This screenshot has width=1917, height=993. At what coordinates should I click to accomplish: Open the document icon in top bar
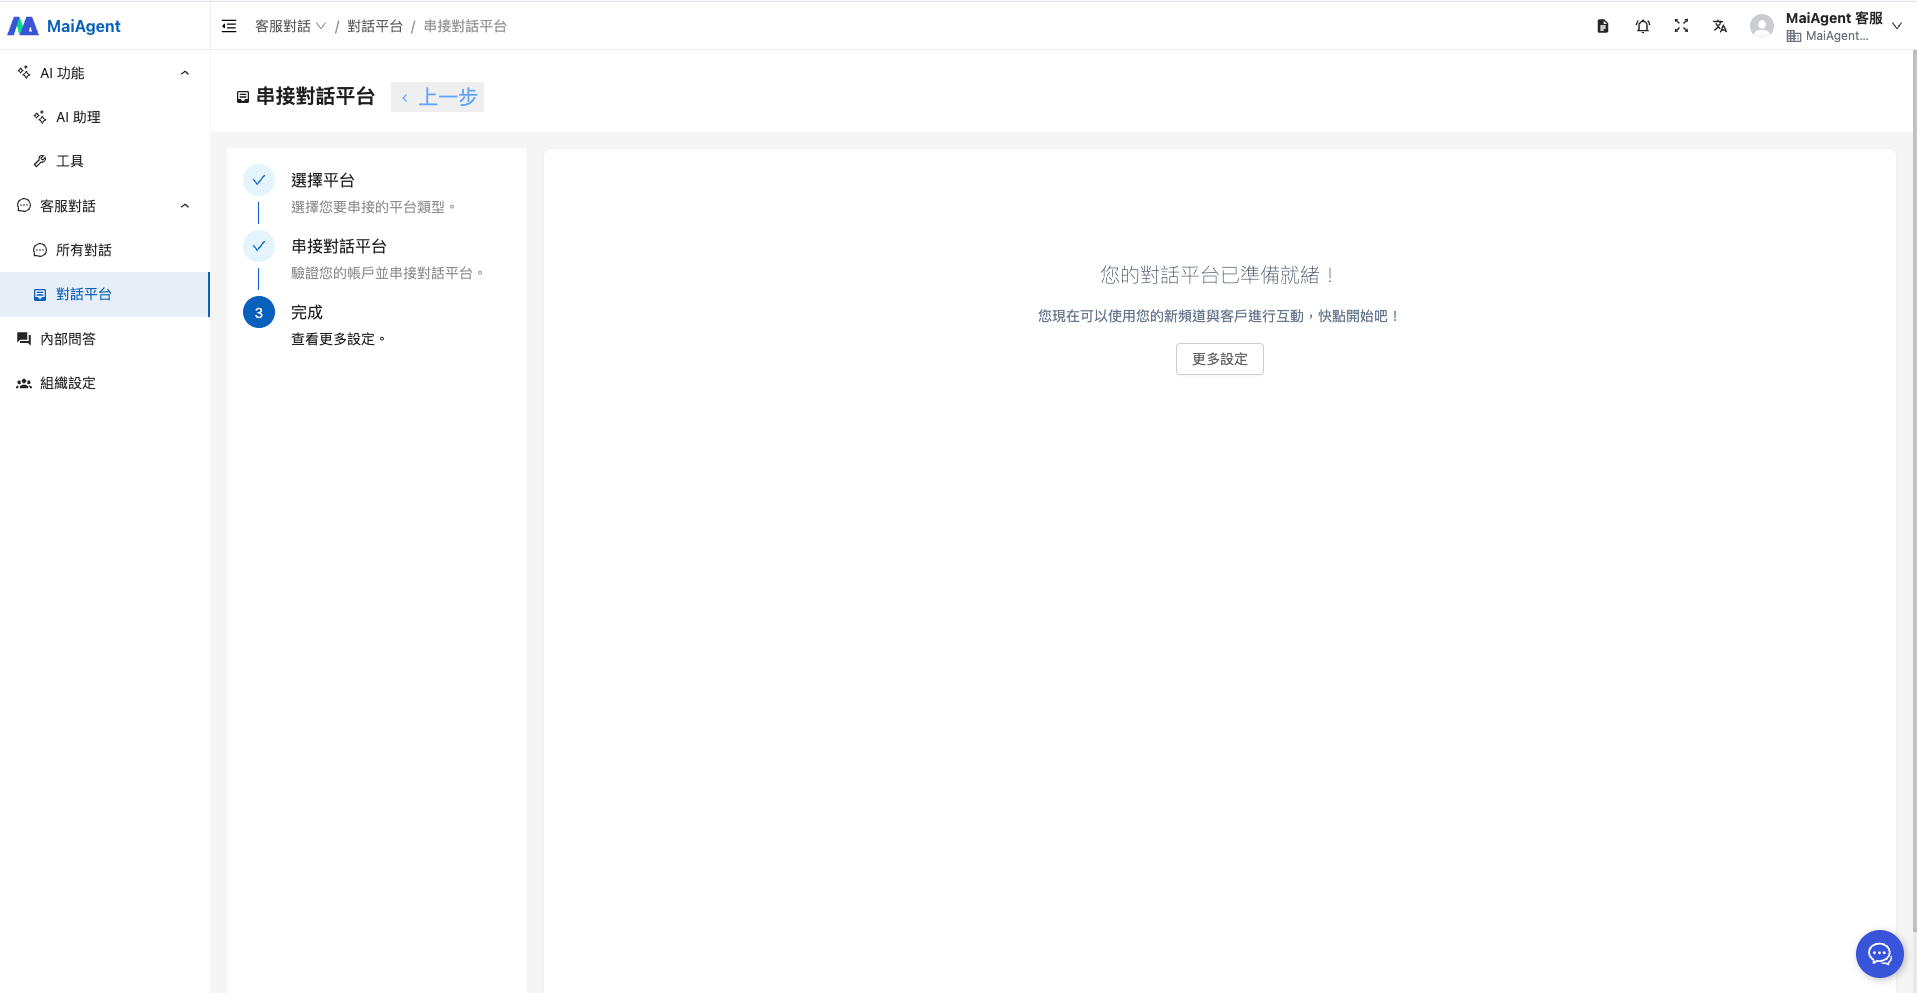click(1602, 26)
